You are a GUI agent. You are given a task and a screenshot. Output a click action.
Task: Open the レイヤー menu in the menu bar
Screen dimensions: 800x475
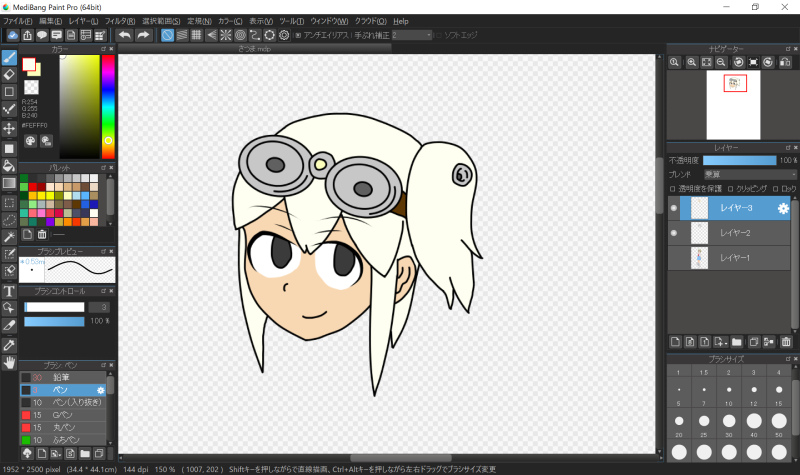coord(83,21)
